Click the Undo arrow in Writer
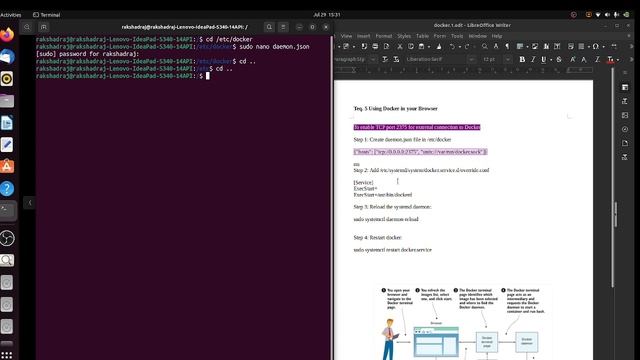This screenshot has width=640, height=360. point(452,47)
